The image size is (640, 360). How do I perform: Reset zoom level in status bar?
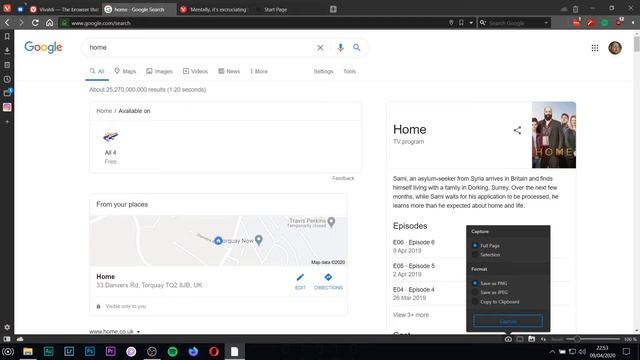pos(557,339)
